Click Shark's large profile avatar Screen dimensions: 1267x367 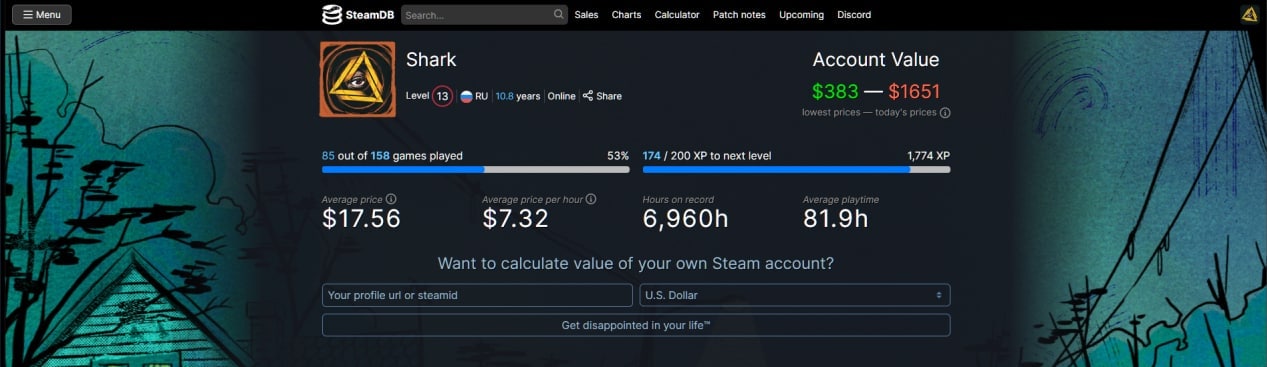pos(358,79)
